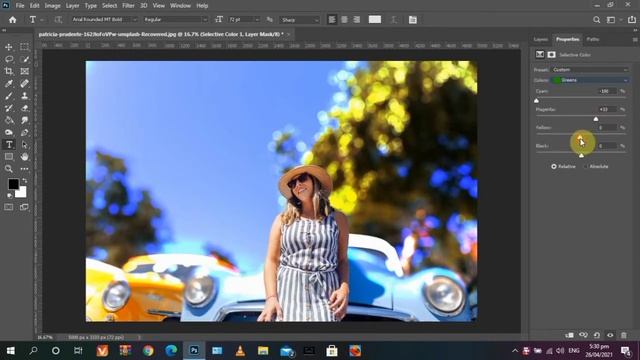
Task: Select the Brush tool
Action: point(9,96)
